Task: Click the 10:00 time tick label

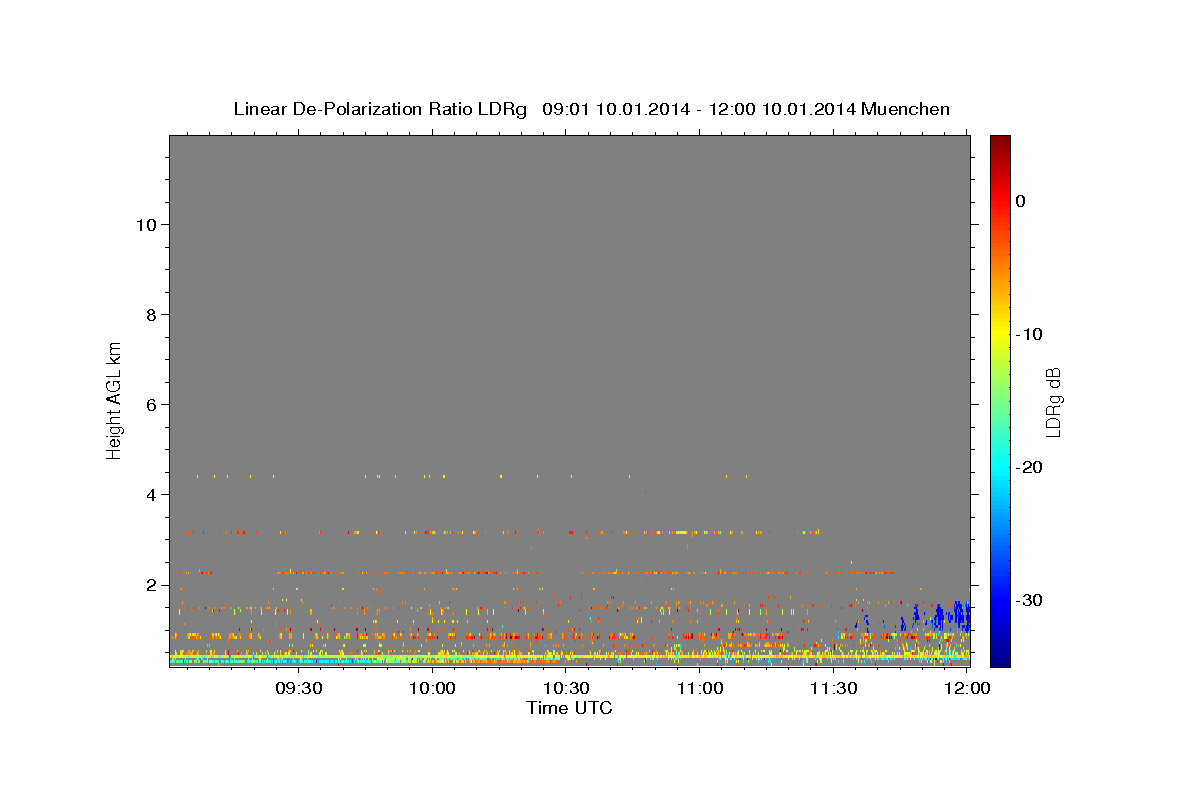Action: click(x=433, y=688)
